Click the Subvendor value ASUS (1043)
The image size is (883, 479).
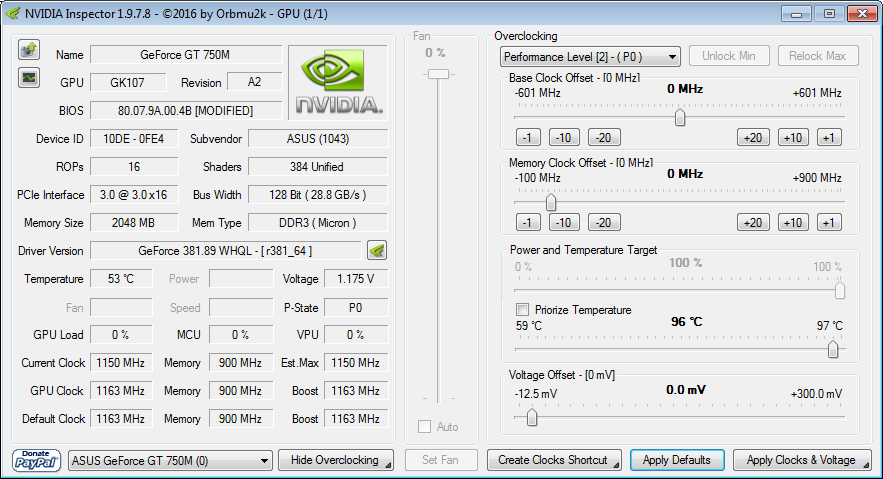pyautogui.click(x=318, y=138)
